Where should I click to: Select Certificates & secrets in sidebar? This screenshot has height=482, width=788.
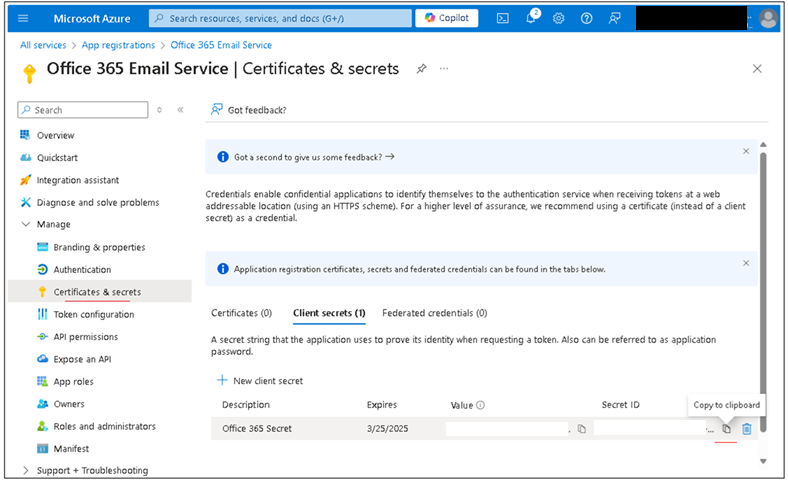coord(97,292)
